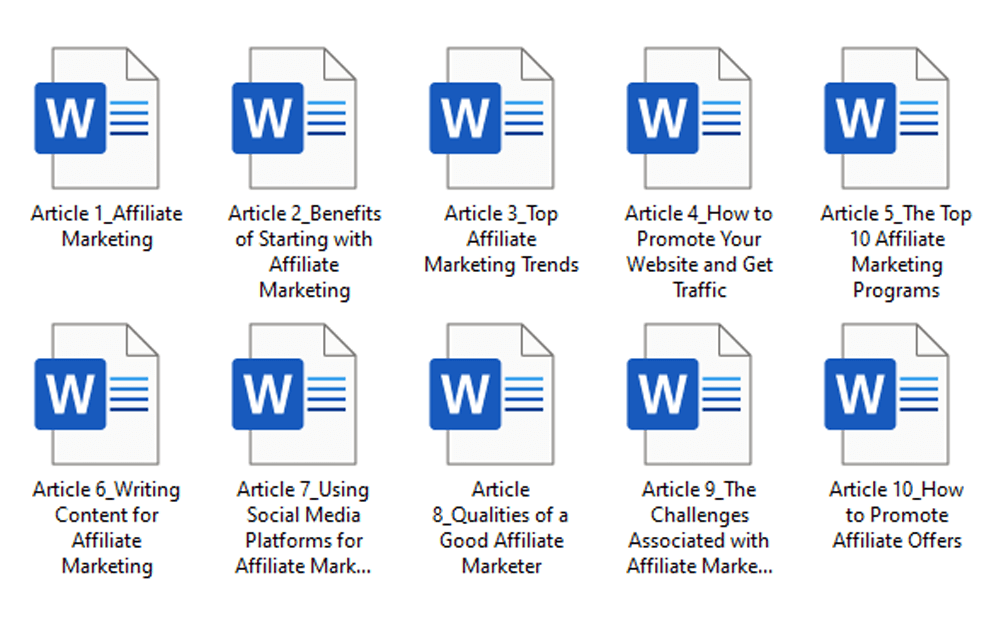Screen dimensions: 1000x629
Task: Select the Article 1_Affiliate Marketing Word icon
Action: coord(96,118)
